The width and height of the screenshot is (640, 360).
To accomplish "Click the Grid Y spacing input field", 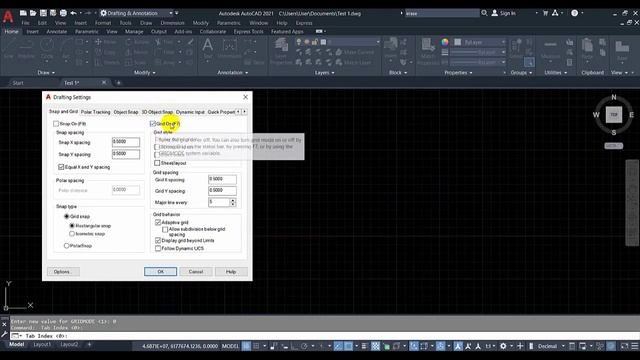I will [x=222, y=191].
